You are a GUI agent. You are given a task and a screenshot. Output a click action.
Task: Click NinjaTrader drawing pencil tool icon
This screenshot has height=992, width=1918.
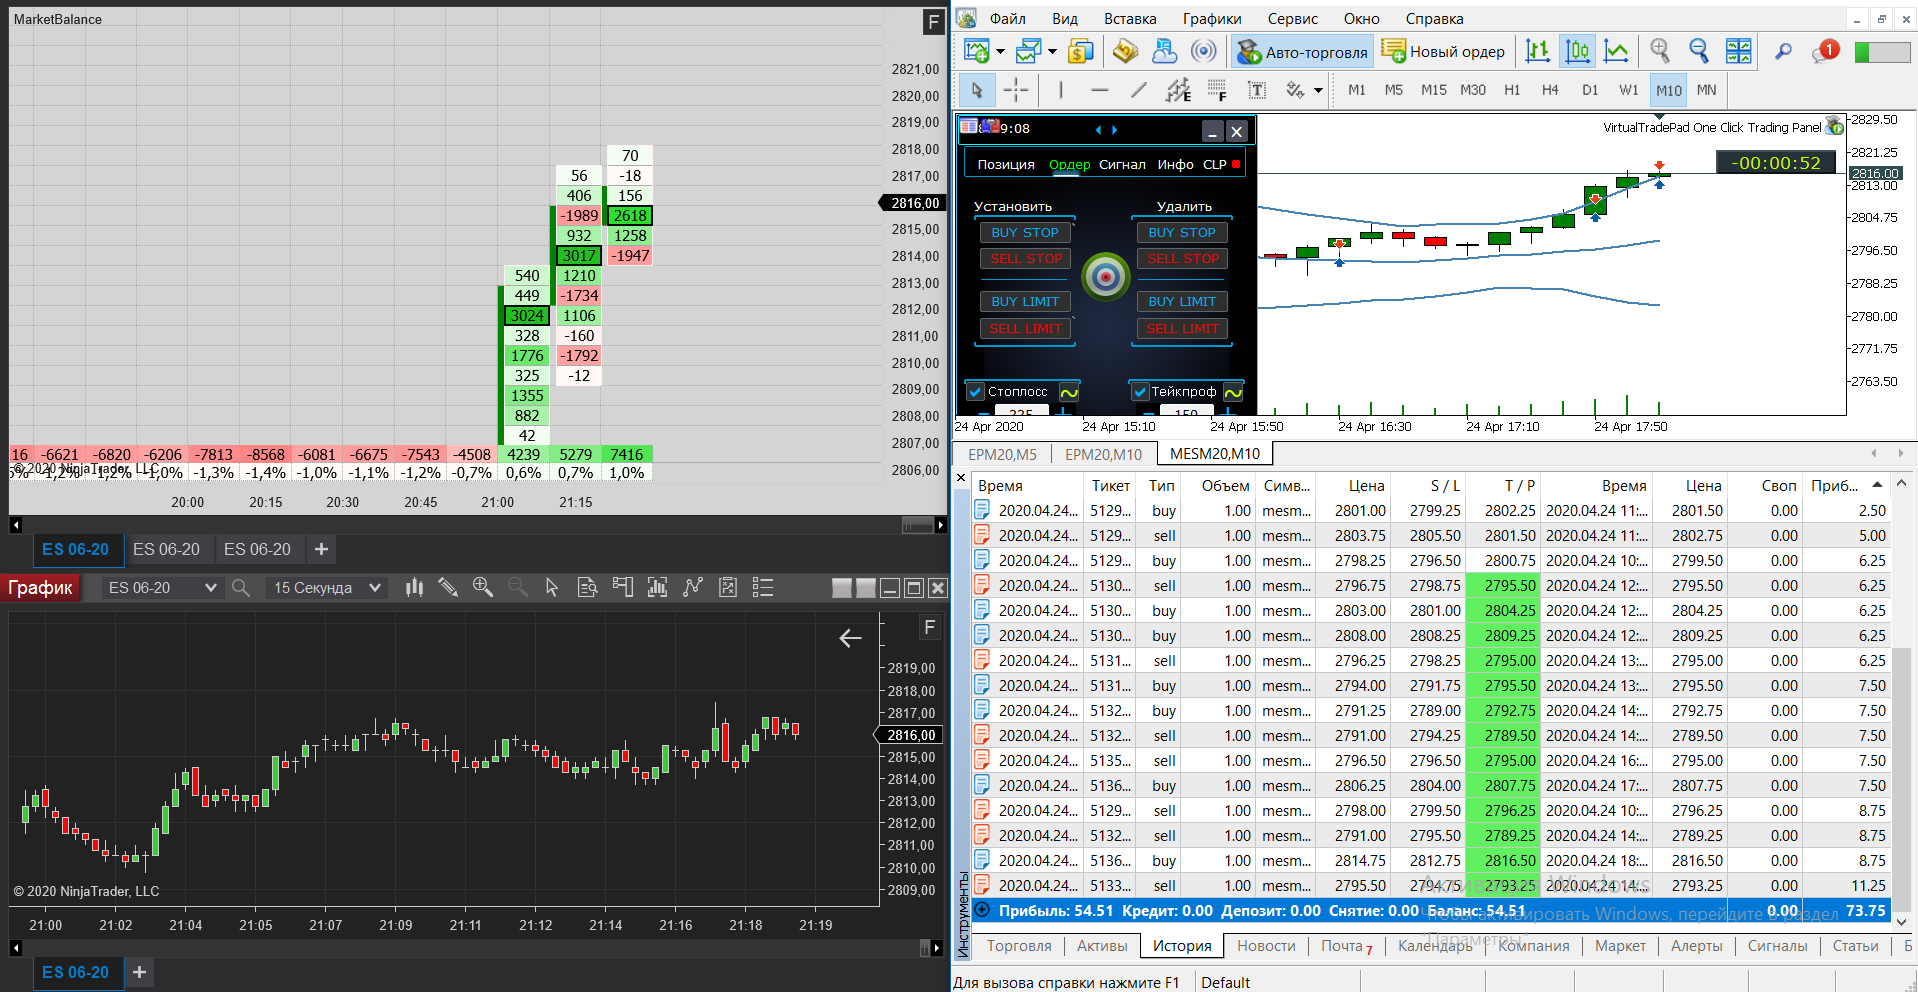click(x=448, y=588)
